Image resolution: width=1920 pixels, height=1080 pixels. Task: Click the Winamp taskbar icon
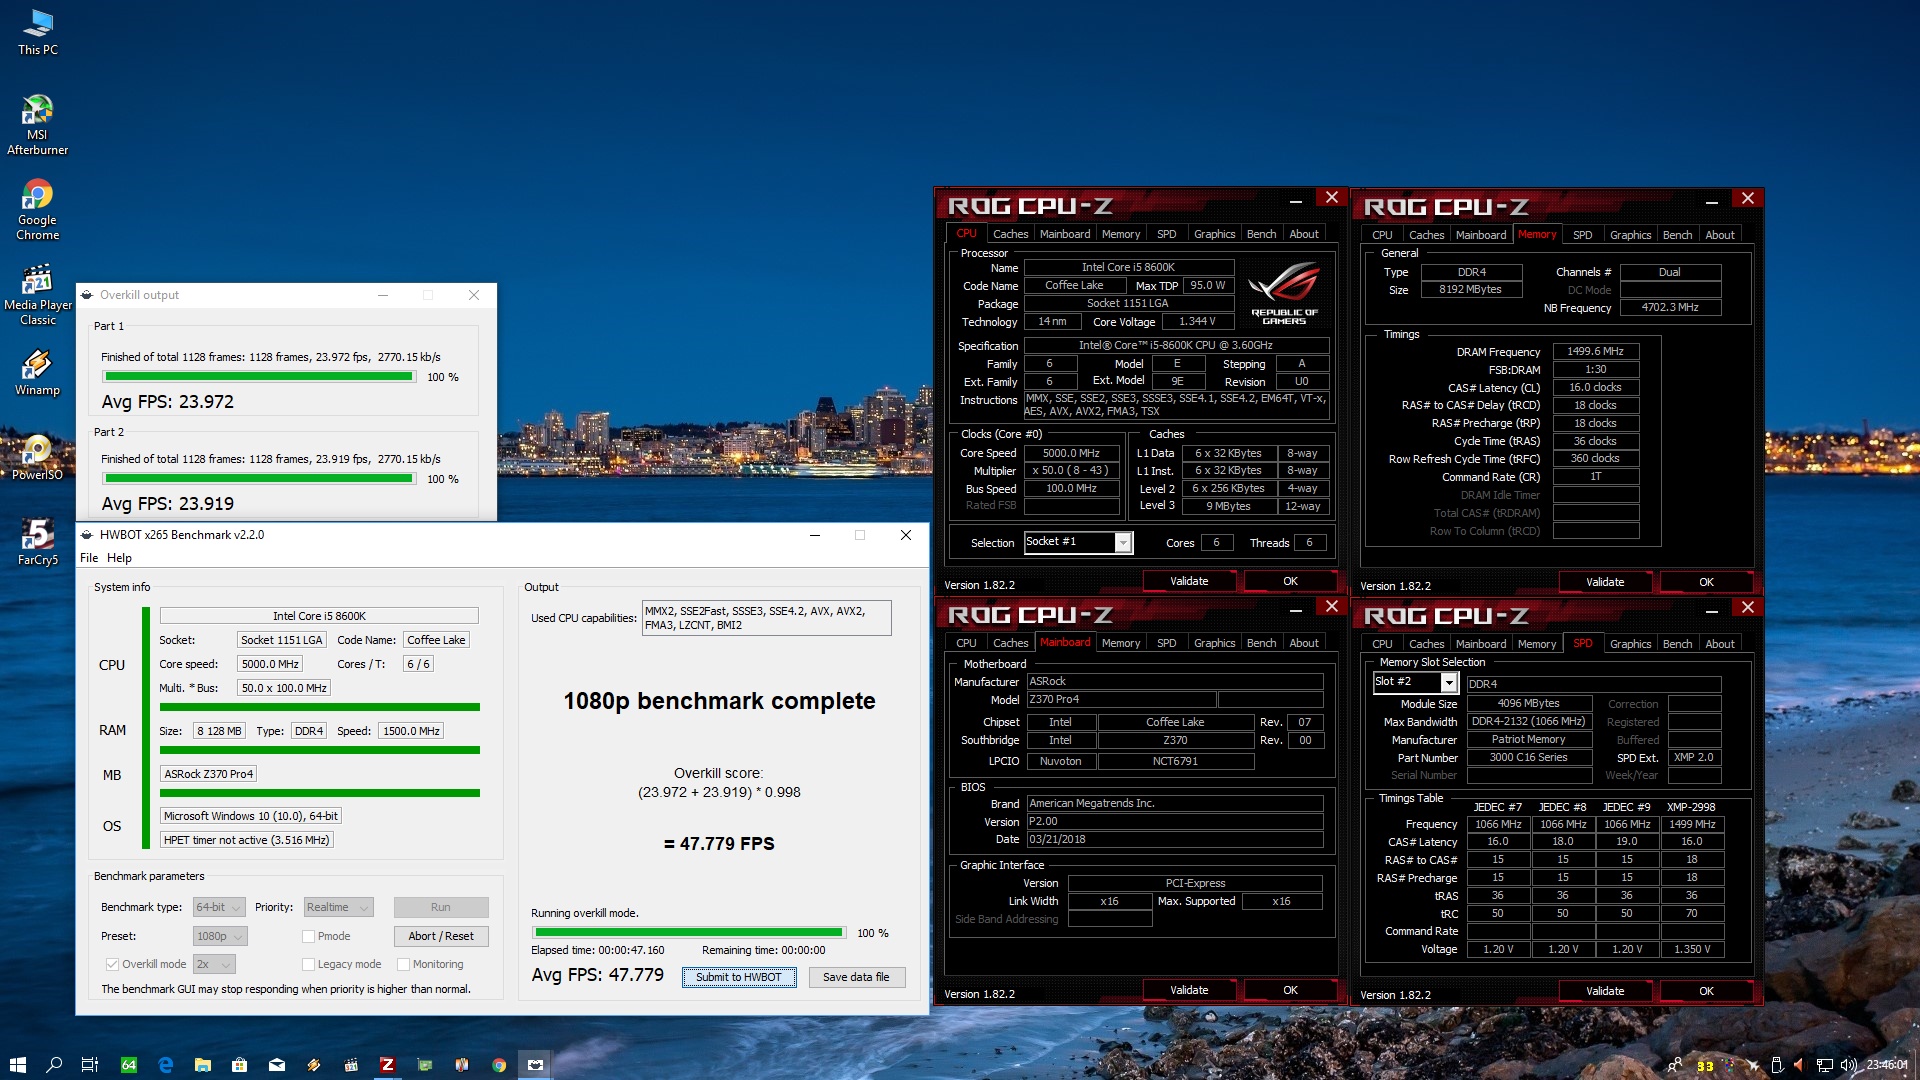[314, 1065]
